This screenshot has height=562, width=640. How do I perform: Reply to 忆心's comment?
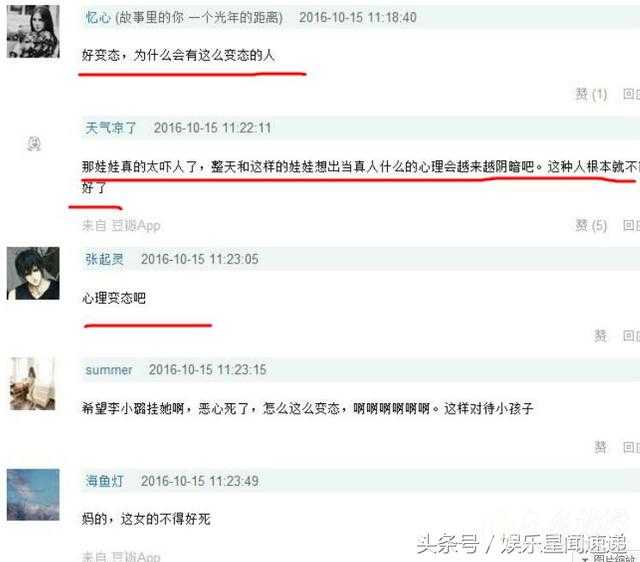click(631, 94)
